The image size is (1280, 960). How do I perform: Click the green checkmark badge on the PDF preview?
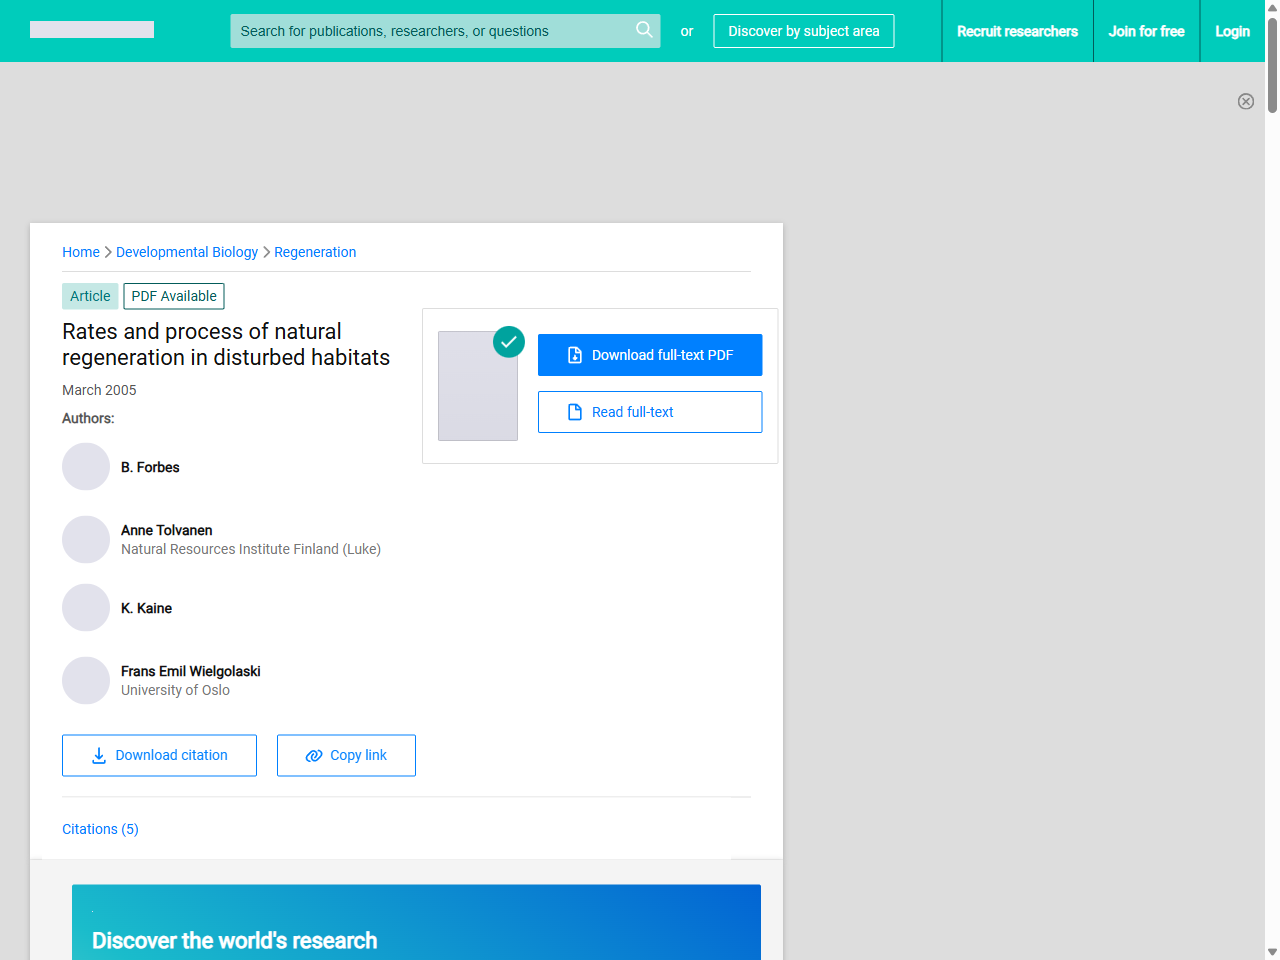pos(509,342)
